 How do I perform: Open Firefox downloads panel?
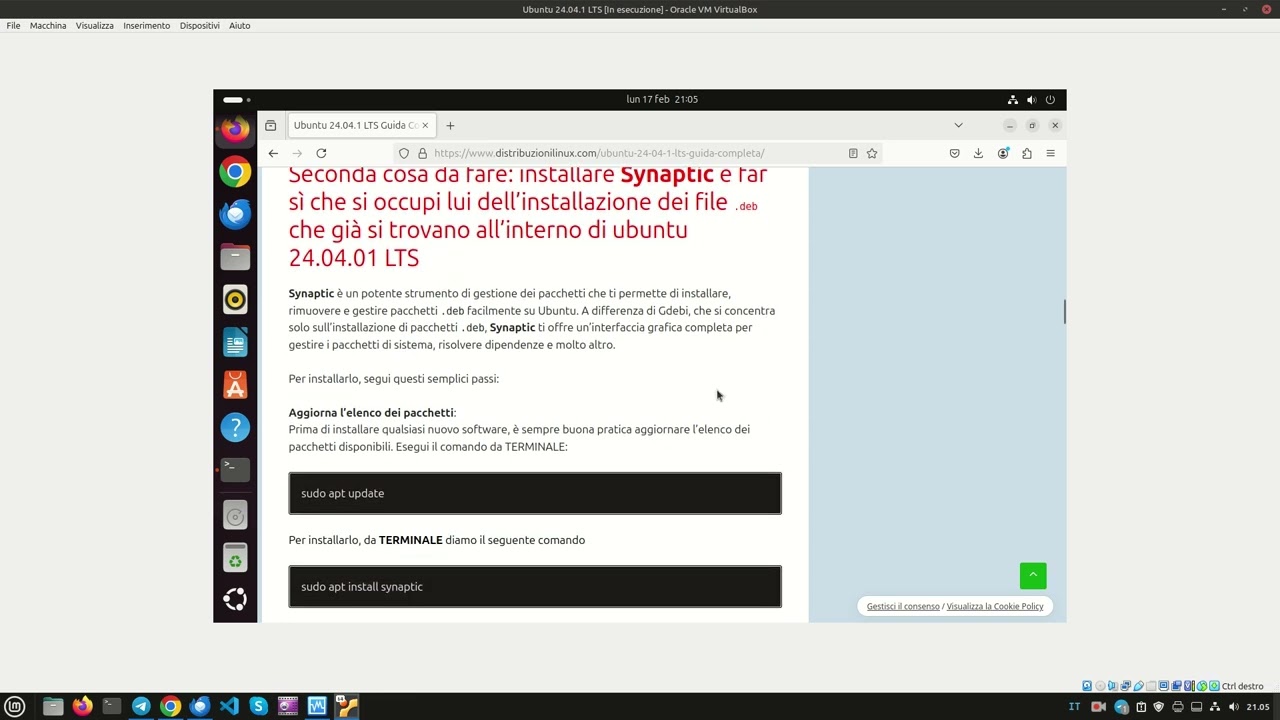(x=978, y=153)
